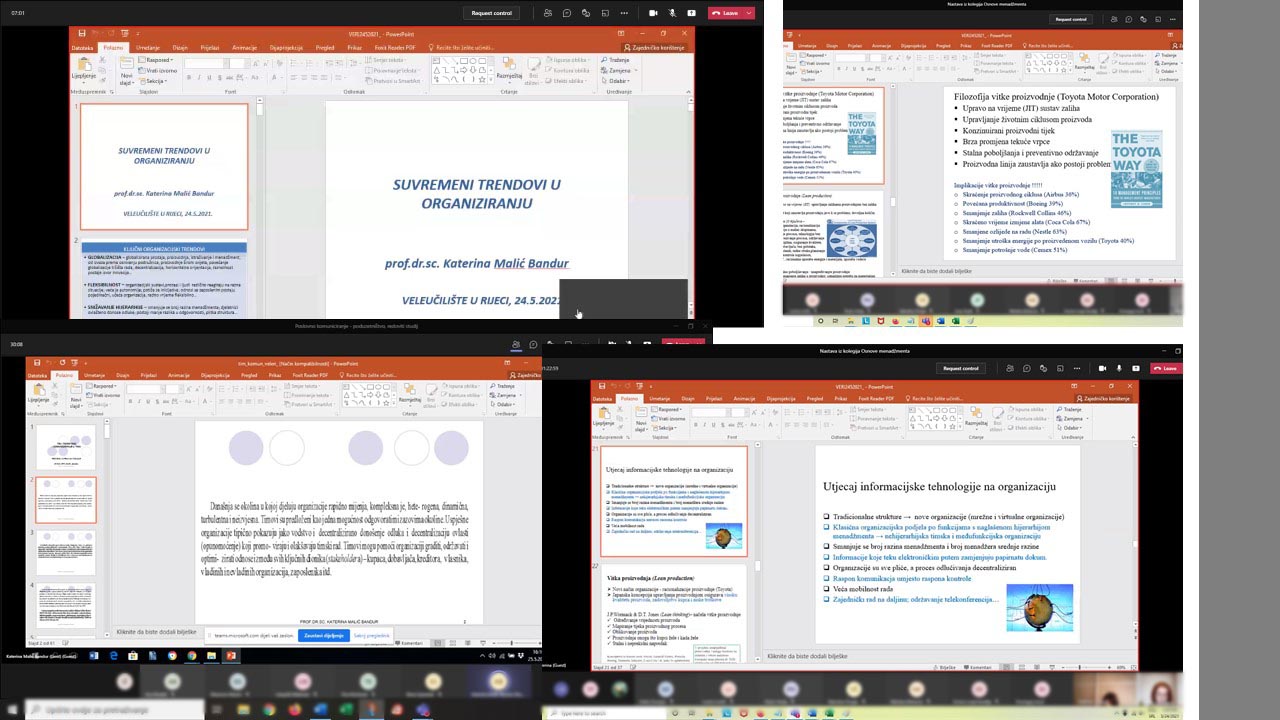Screen dimensions: 1280x720
Task: Click Ljepljenje paste icon in tim_komun_velen PowerPoint
Action: [41, 393]
